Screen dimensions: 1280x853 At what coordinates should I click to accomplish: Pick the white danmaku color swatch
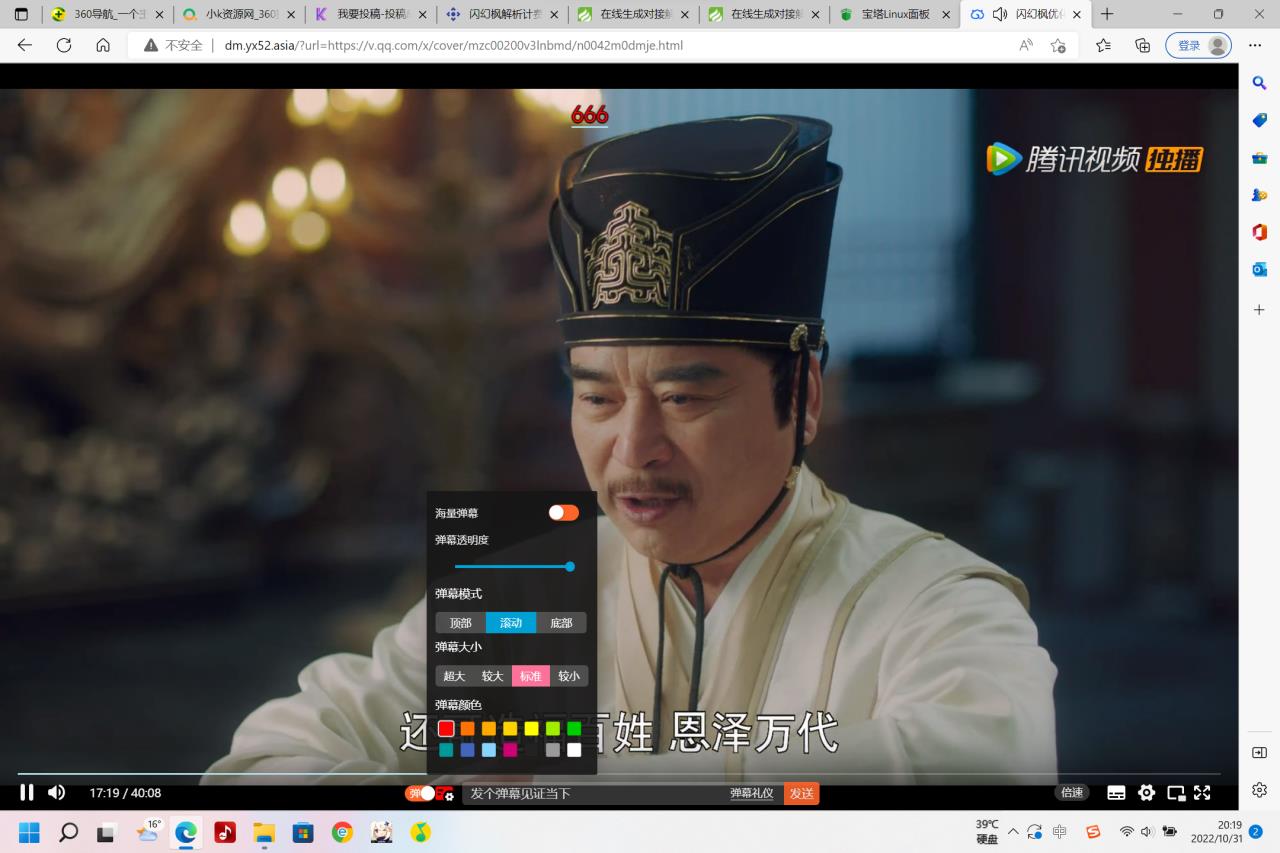574,750
